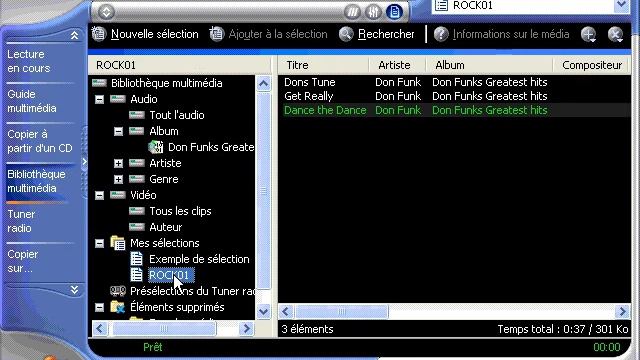Expand the Genre tree node

coord(118,179)
